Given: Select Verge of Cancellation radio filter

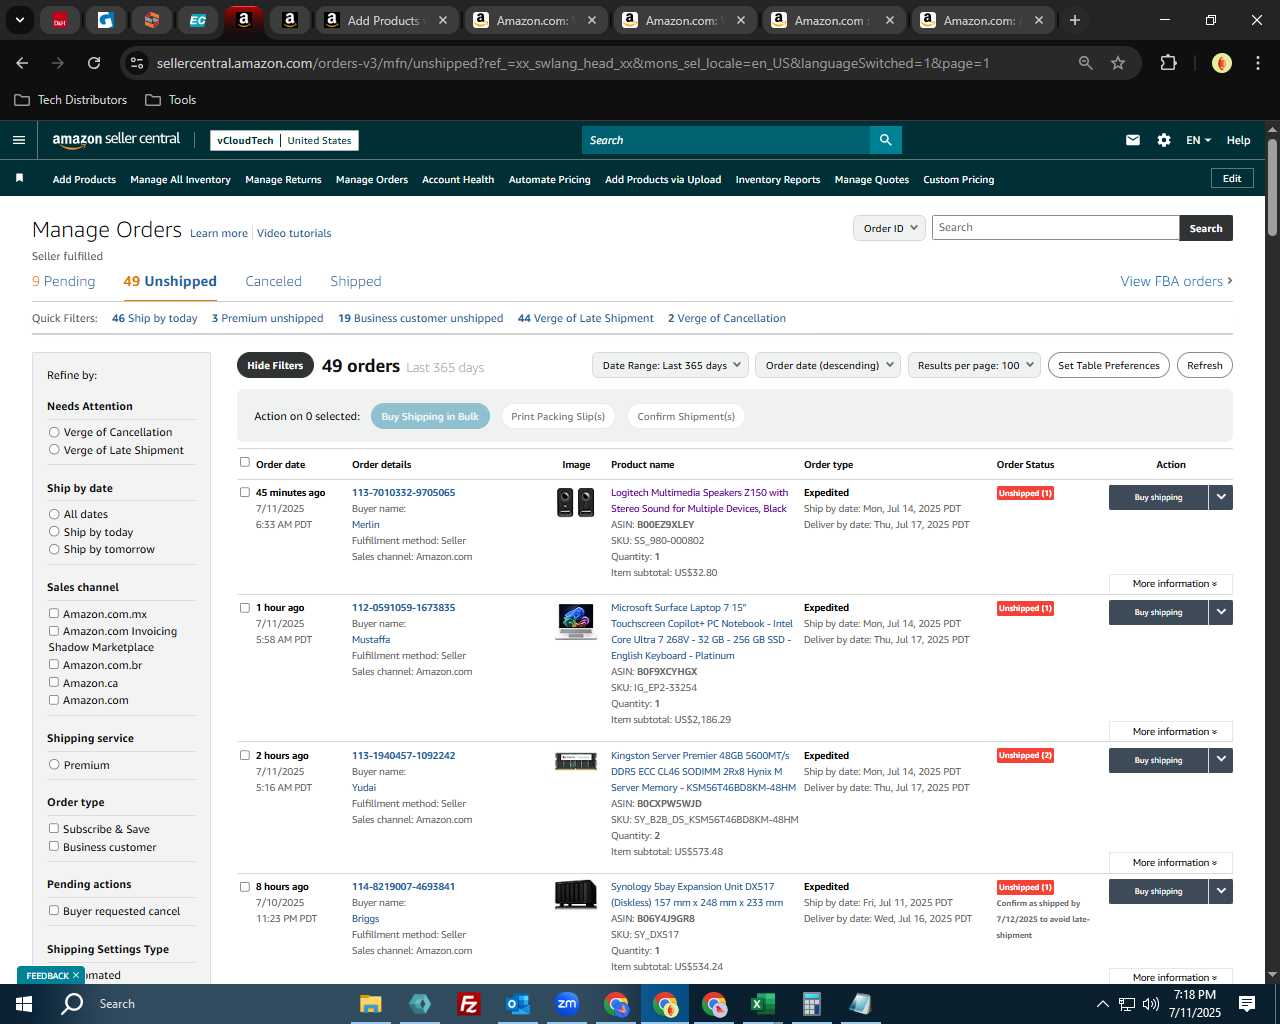Looking at the screenshot, I should point(54,432).
